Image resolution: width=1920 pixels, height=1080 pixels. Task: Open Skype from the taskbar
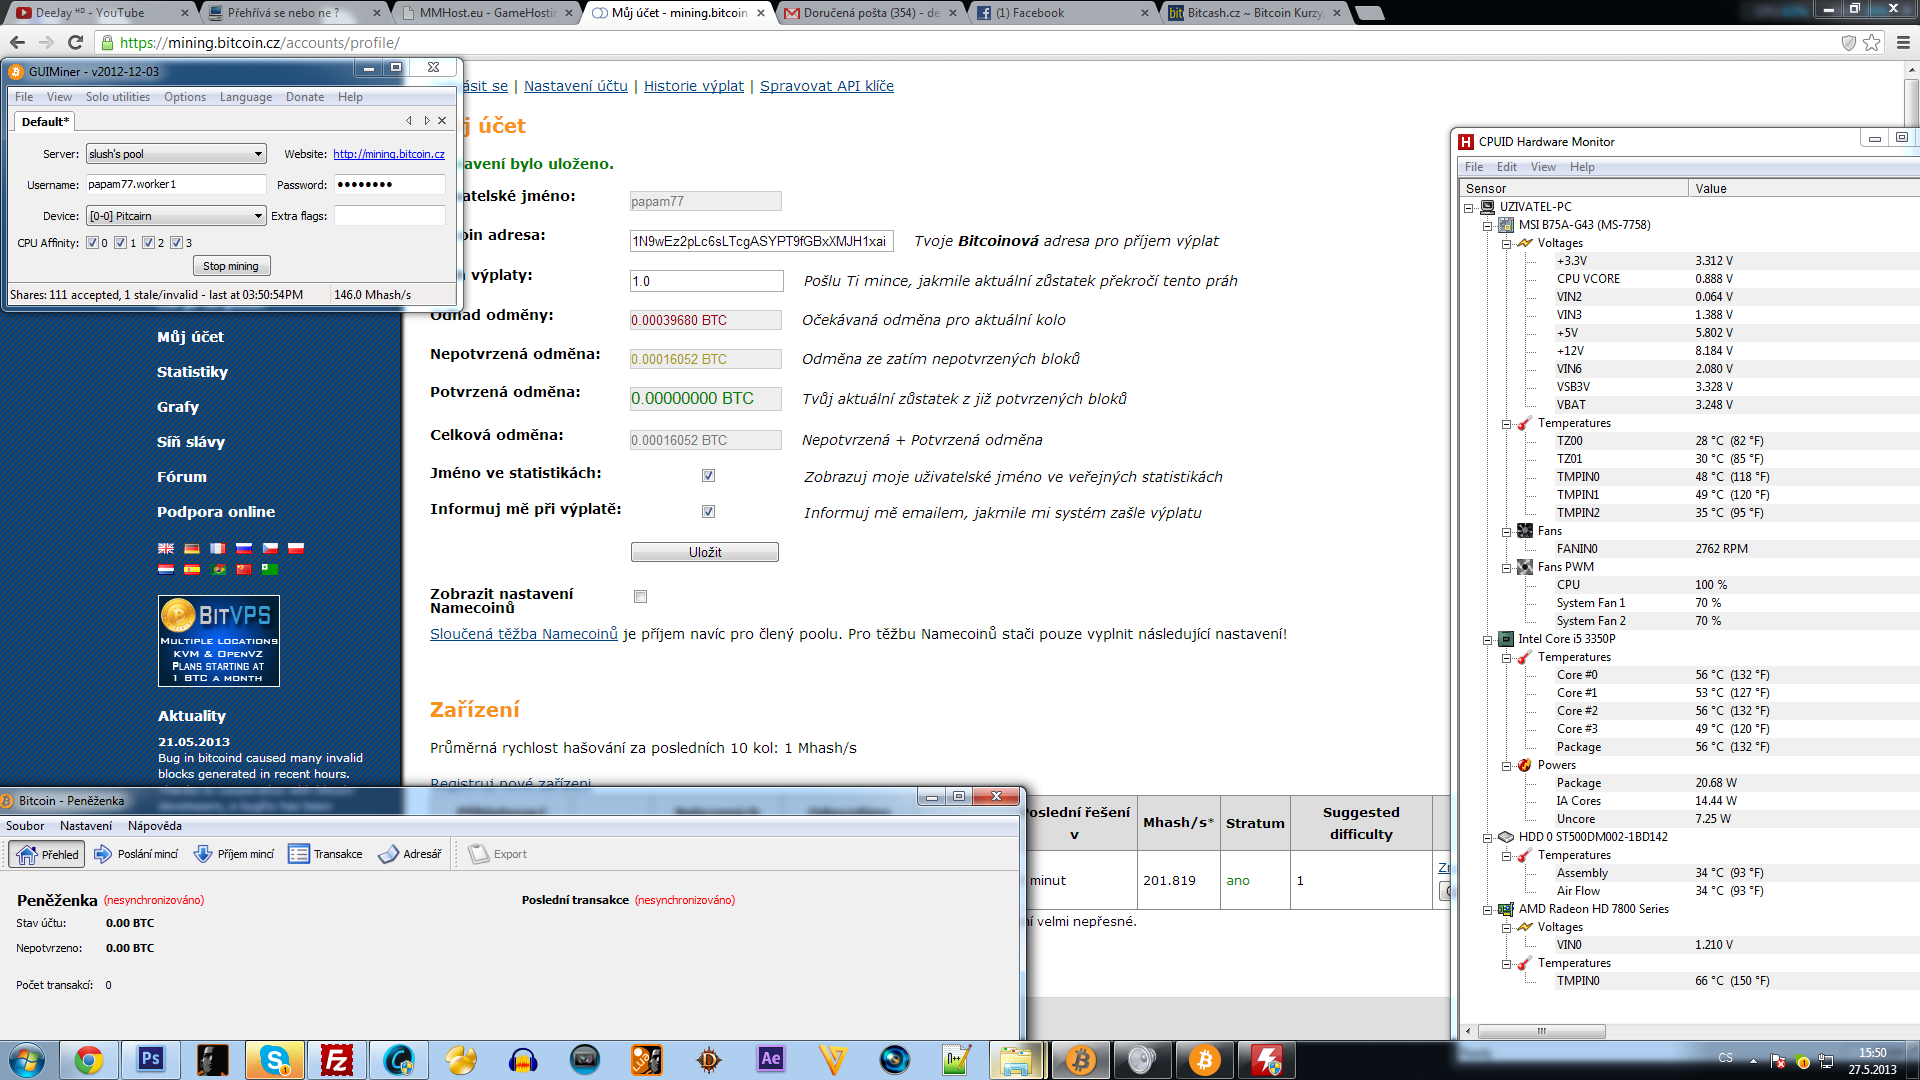(275, 1059)
